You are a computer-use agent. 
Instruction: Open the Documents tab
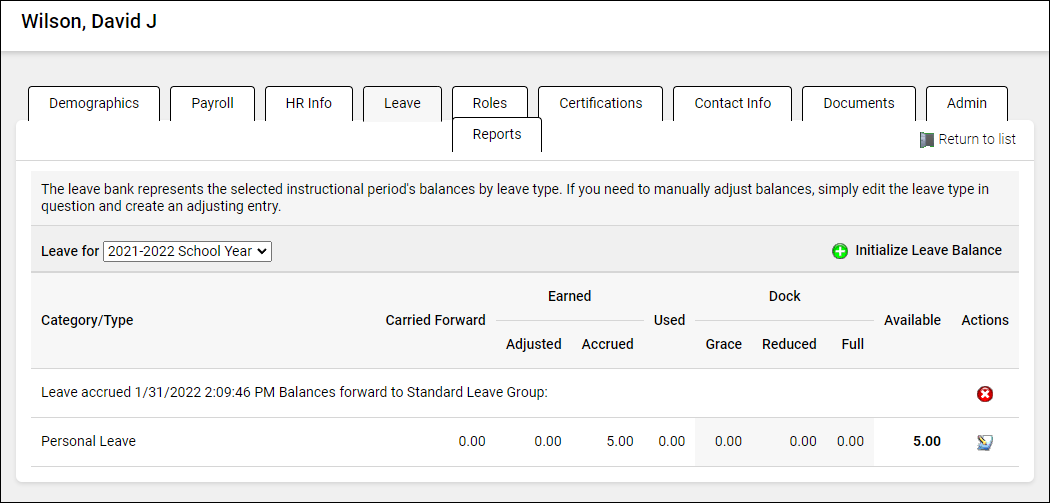(858, 103)
